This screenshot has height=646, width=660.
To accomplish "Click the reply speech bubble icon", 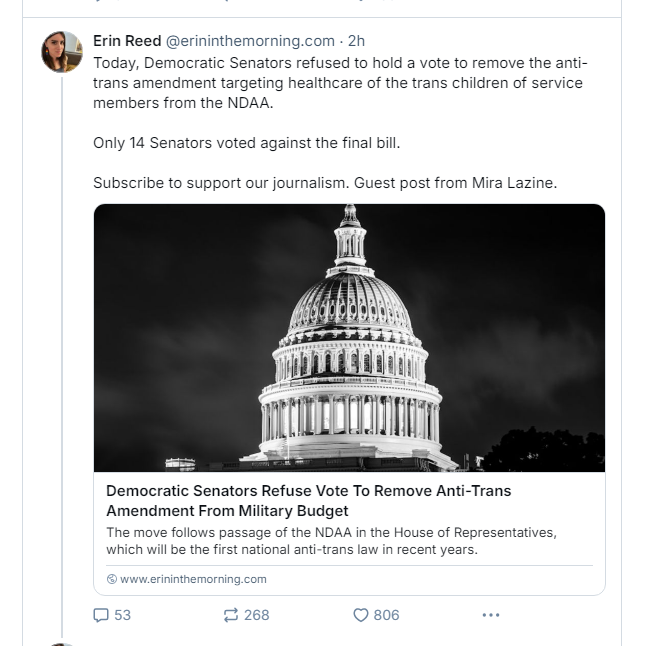I will pyautogui.click(x=101, y=615).
